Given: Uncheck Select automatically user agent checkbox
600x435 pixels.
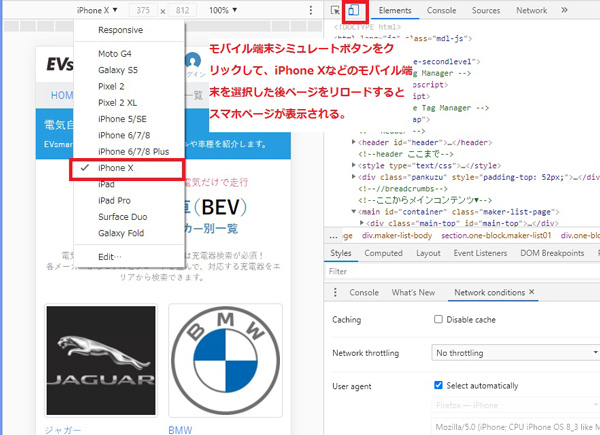Looking at the screenshot, I should tap(438, 385).
